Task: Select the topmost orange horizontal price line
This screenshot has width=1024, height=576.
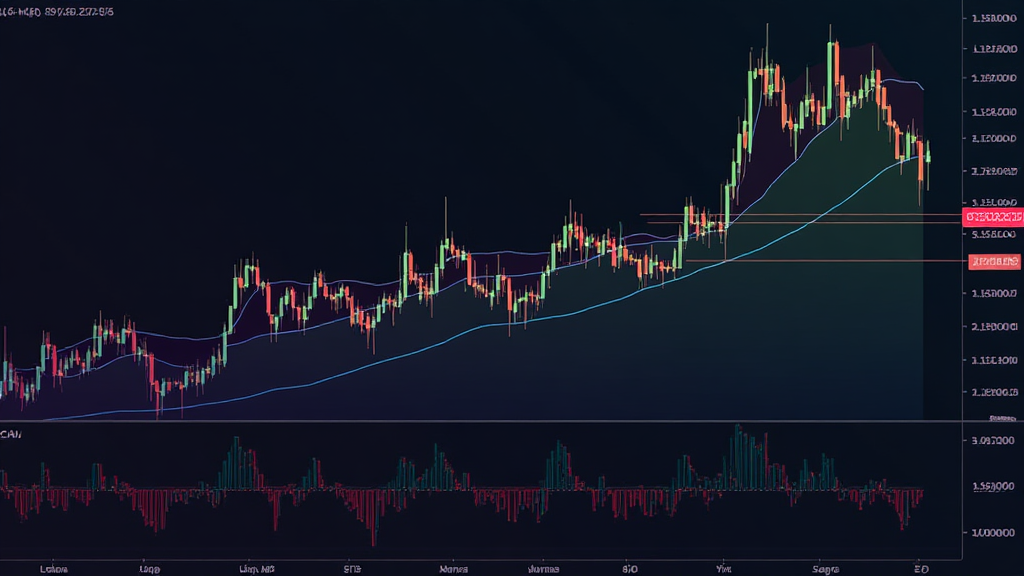Action: [x=800, y=214]
